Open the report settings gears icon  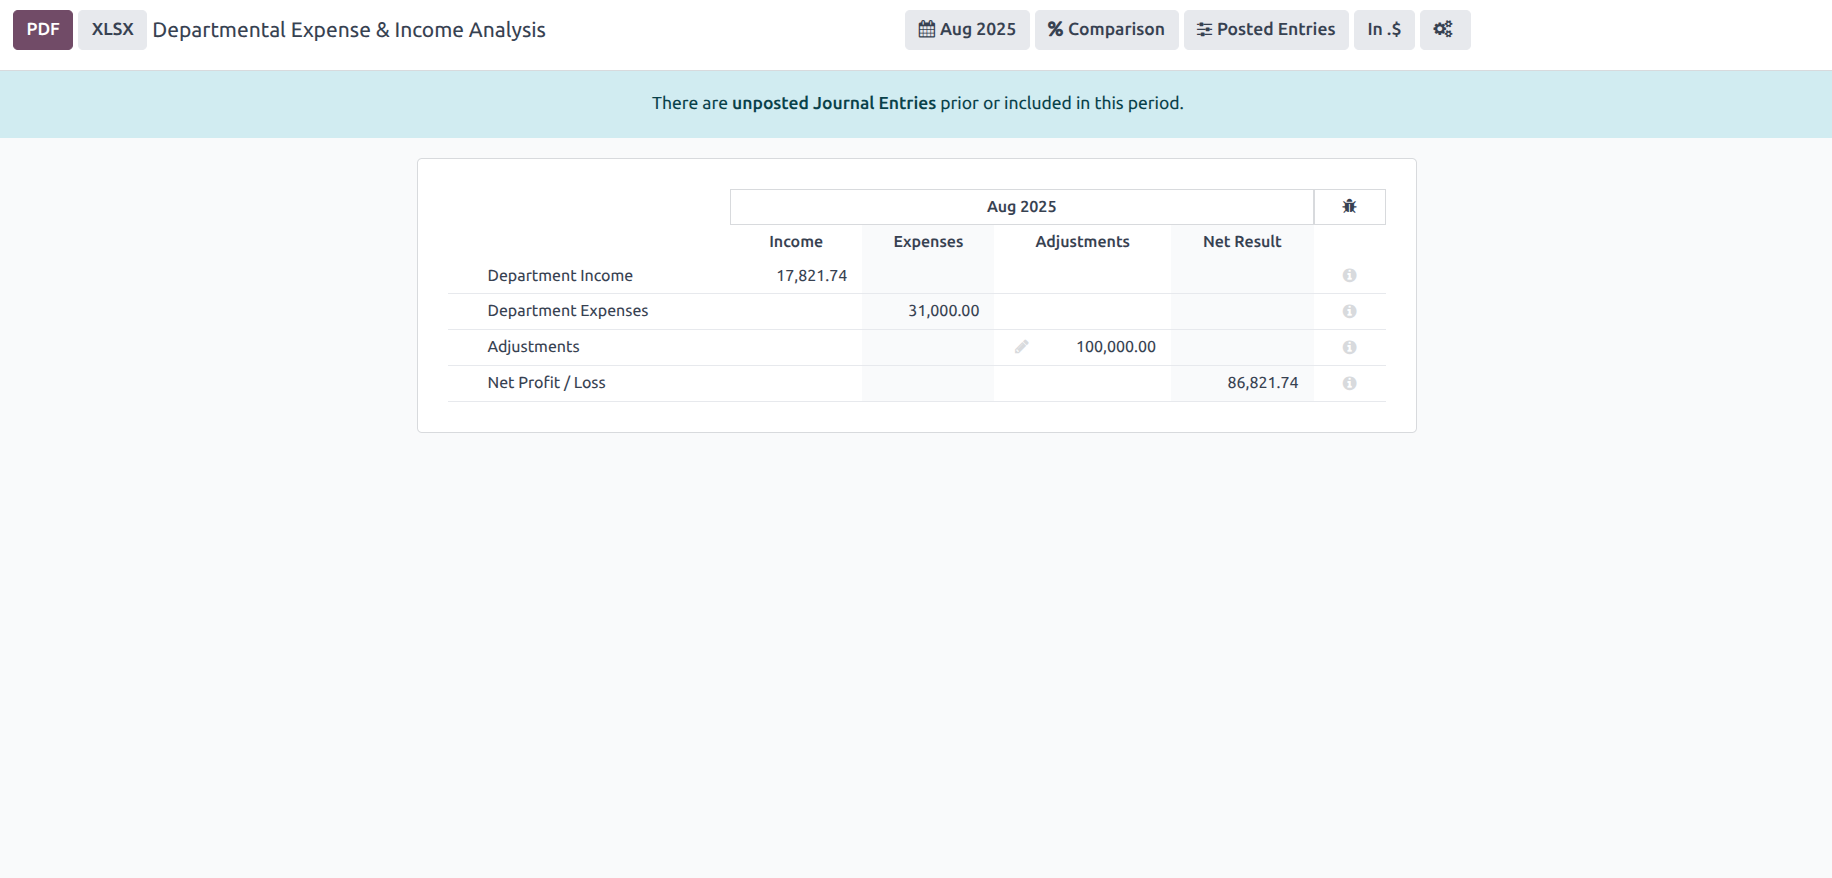[x=1444, y=30]
